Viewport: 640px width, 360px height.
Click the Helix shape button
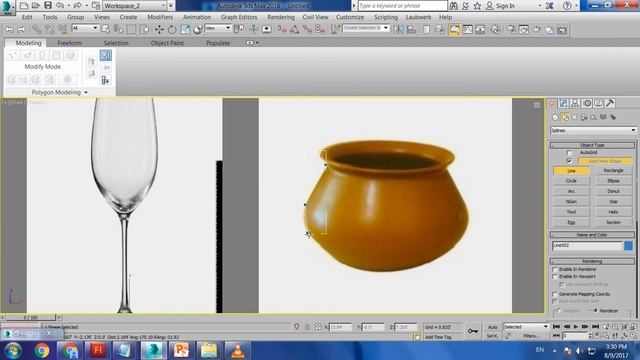[x=613, y=212]
